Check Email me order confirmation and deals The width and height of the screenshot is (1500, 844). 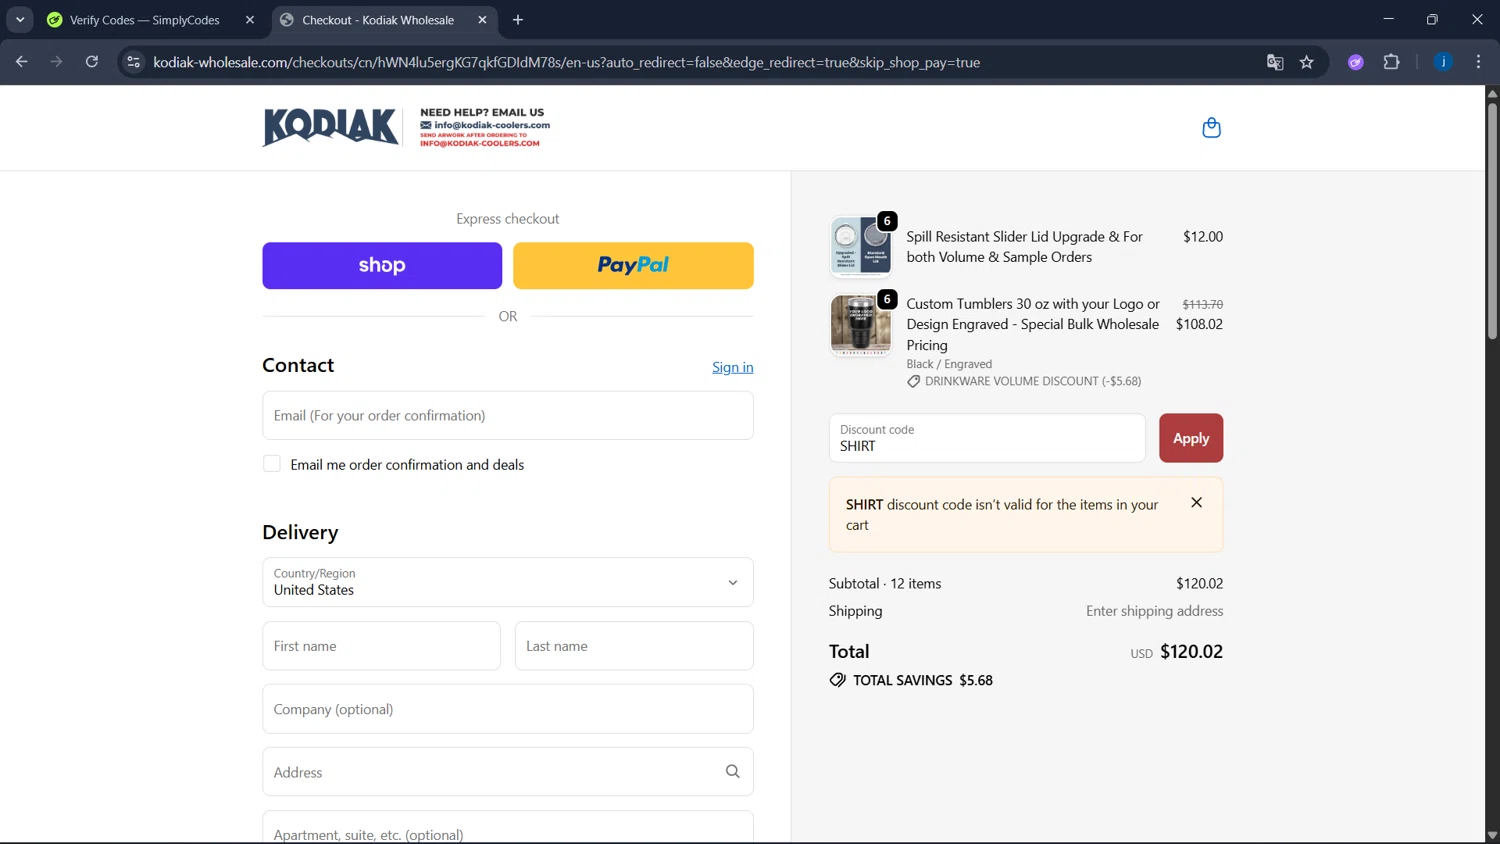tap(272, 464)
